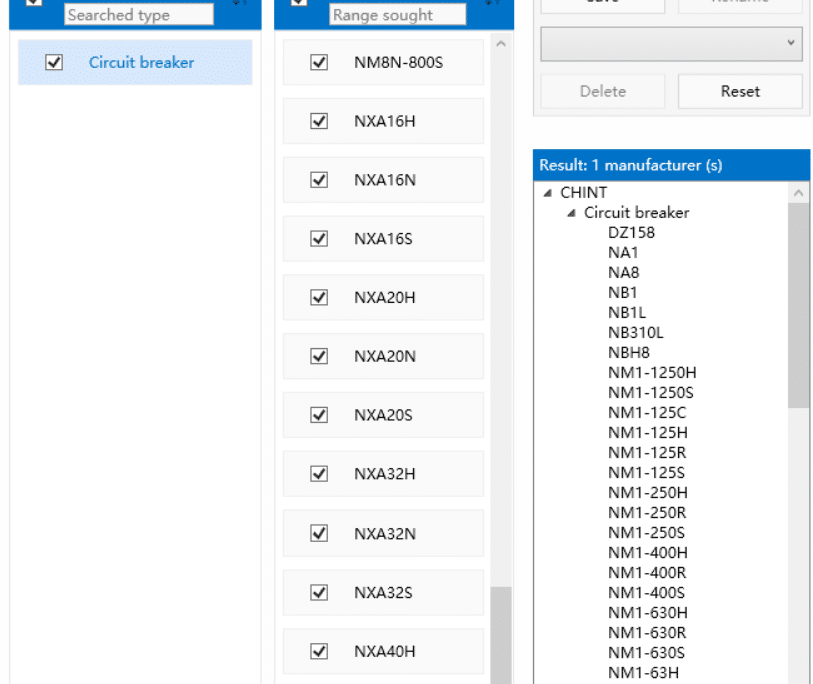This screenshot has height=684, width=813.
Task: Click the result tree scrollbar thumb
Action: pos(798,305)
